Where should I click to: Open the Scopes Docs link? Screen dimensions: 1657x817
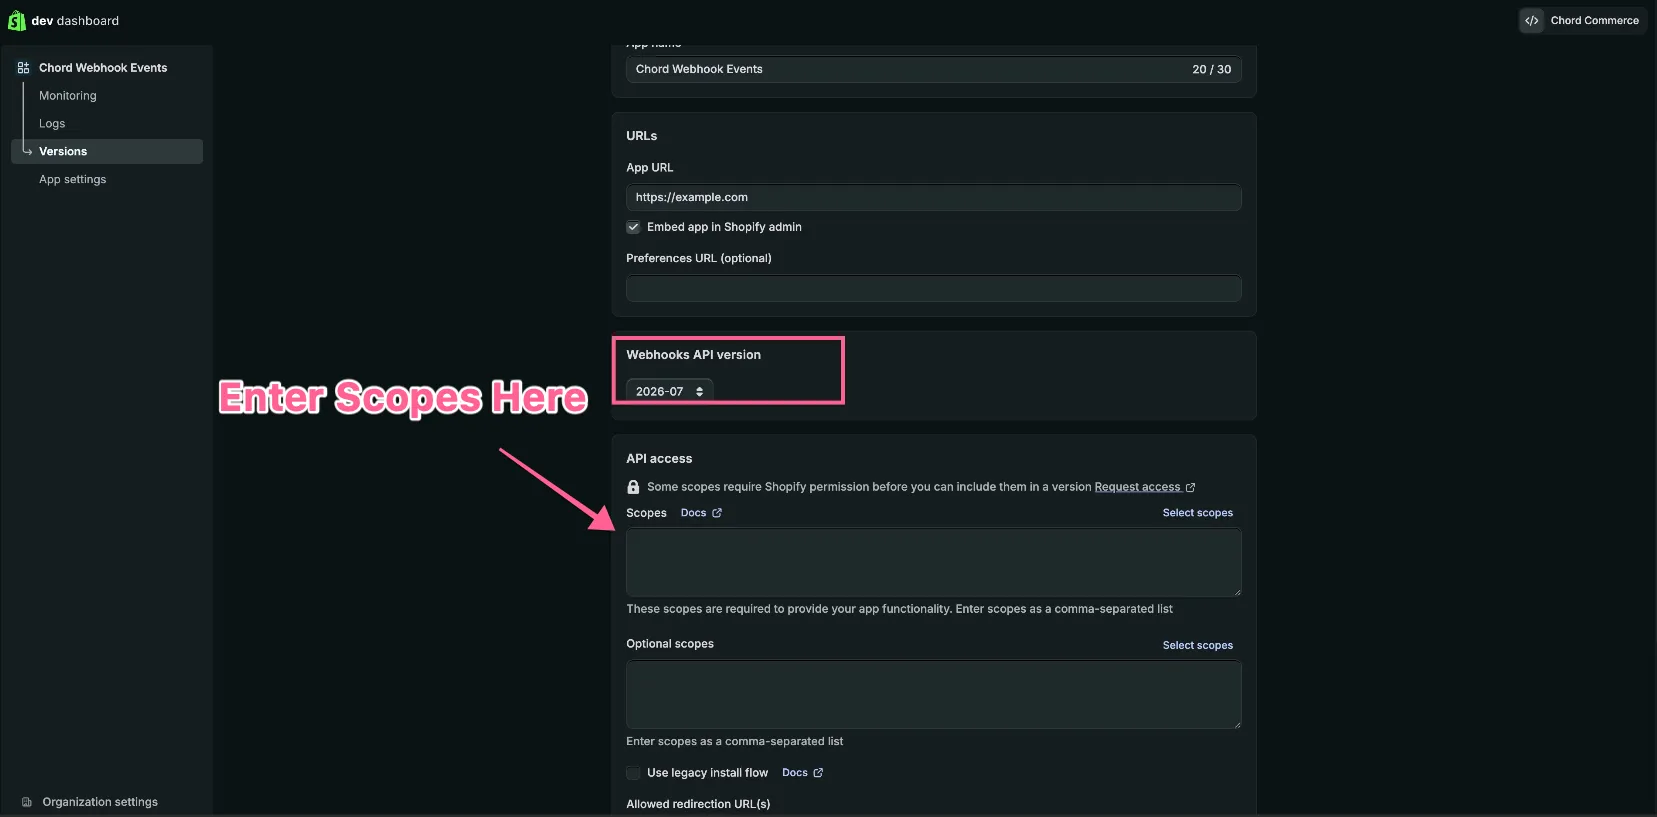tap(693, 513)
